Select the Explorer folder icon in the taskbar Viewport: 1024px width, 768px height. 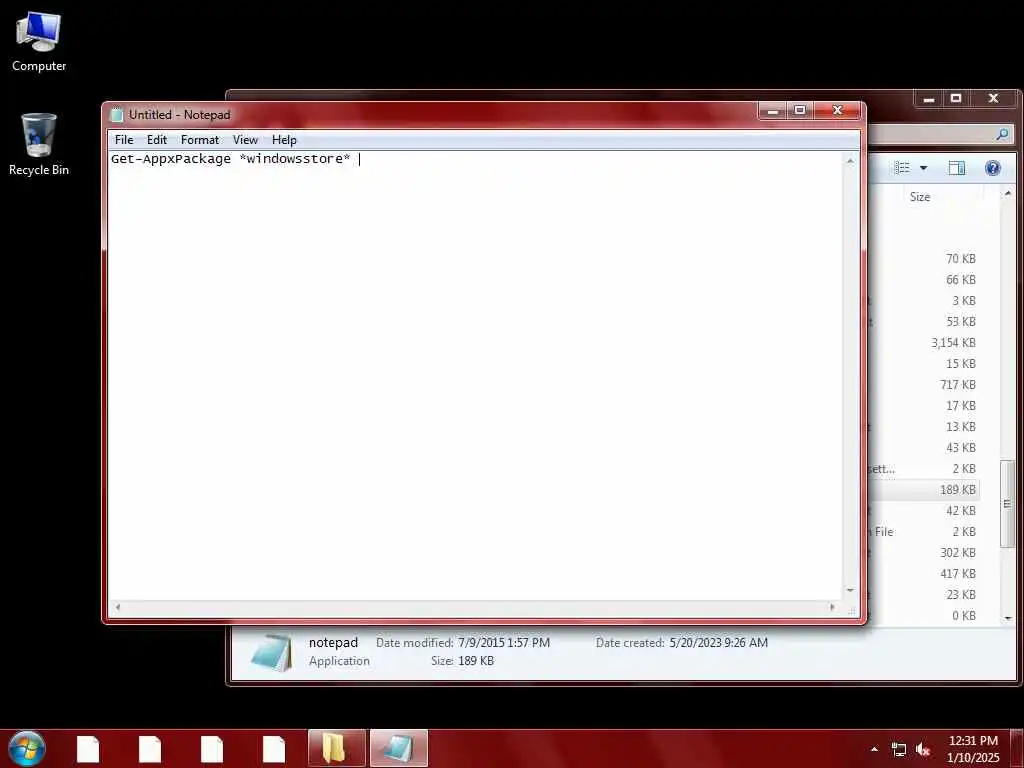click(336, 748)
